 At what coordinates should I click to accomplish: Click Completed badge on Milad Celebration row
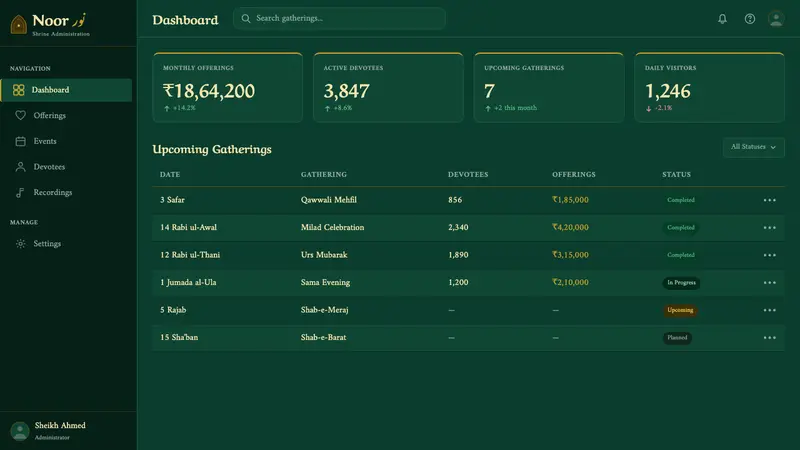point(681,228)
